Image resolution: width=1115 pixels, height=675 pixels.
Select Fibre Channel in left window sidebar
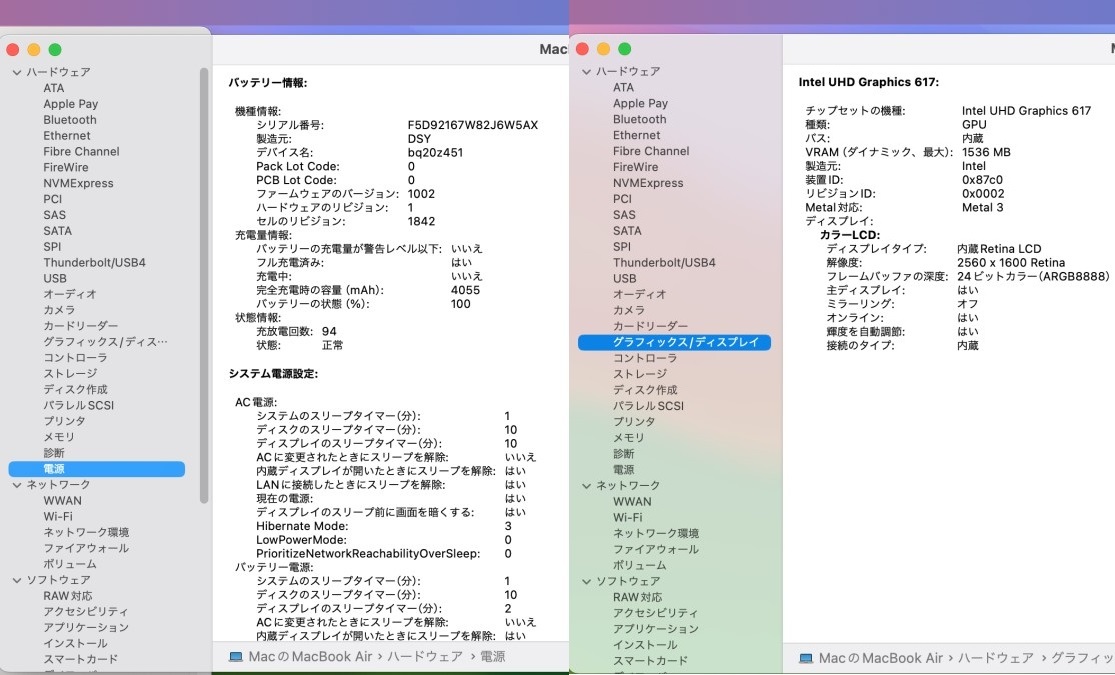tap(81, 152)
